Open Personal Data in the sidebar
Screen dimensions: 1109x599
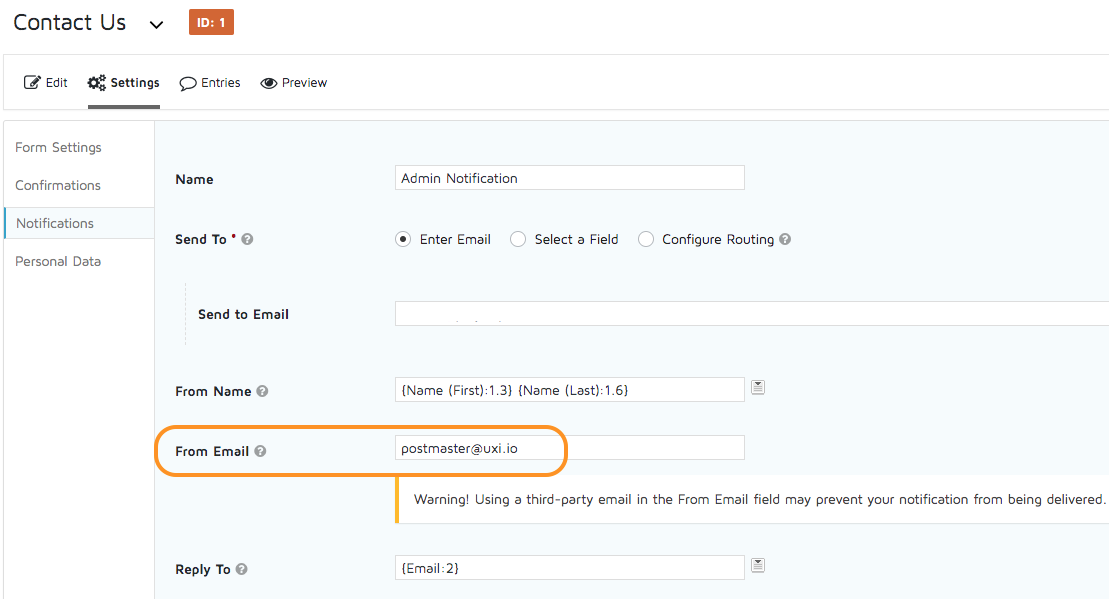[58, 262]
